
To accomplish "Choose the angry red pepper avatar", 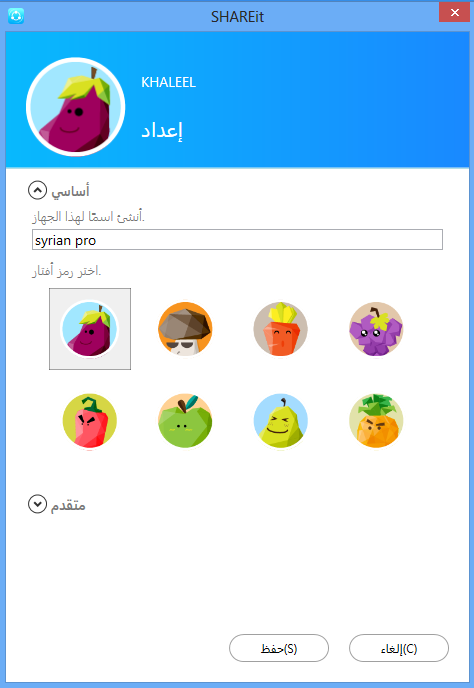I will pos(90,420).
